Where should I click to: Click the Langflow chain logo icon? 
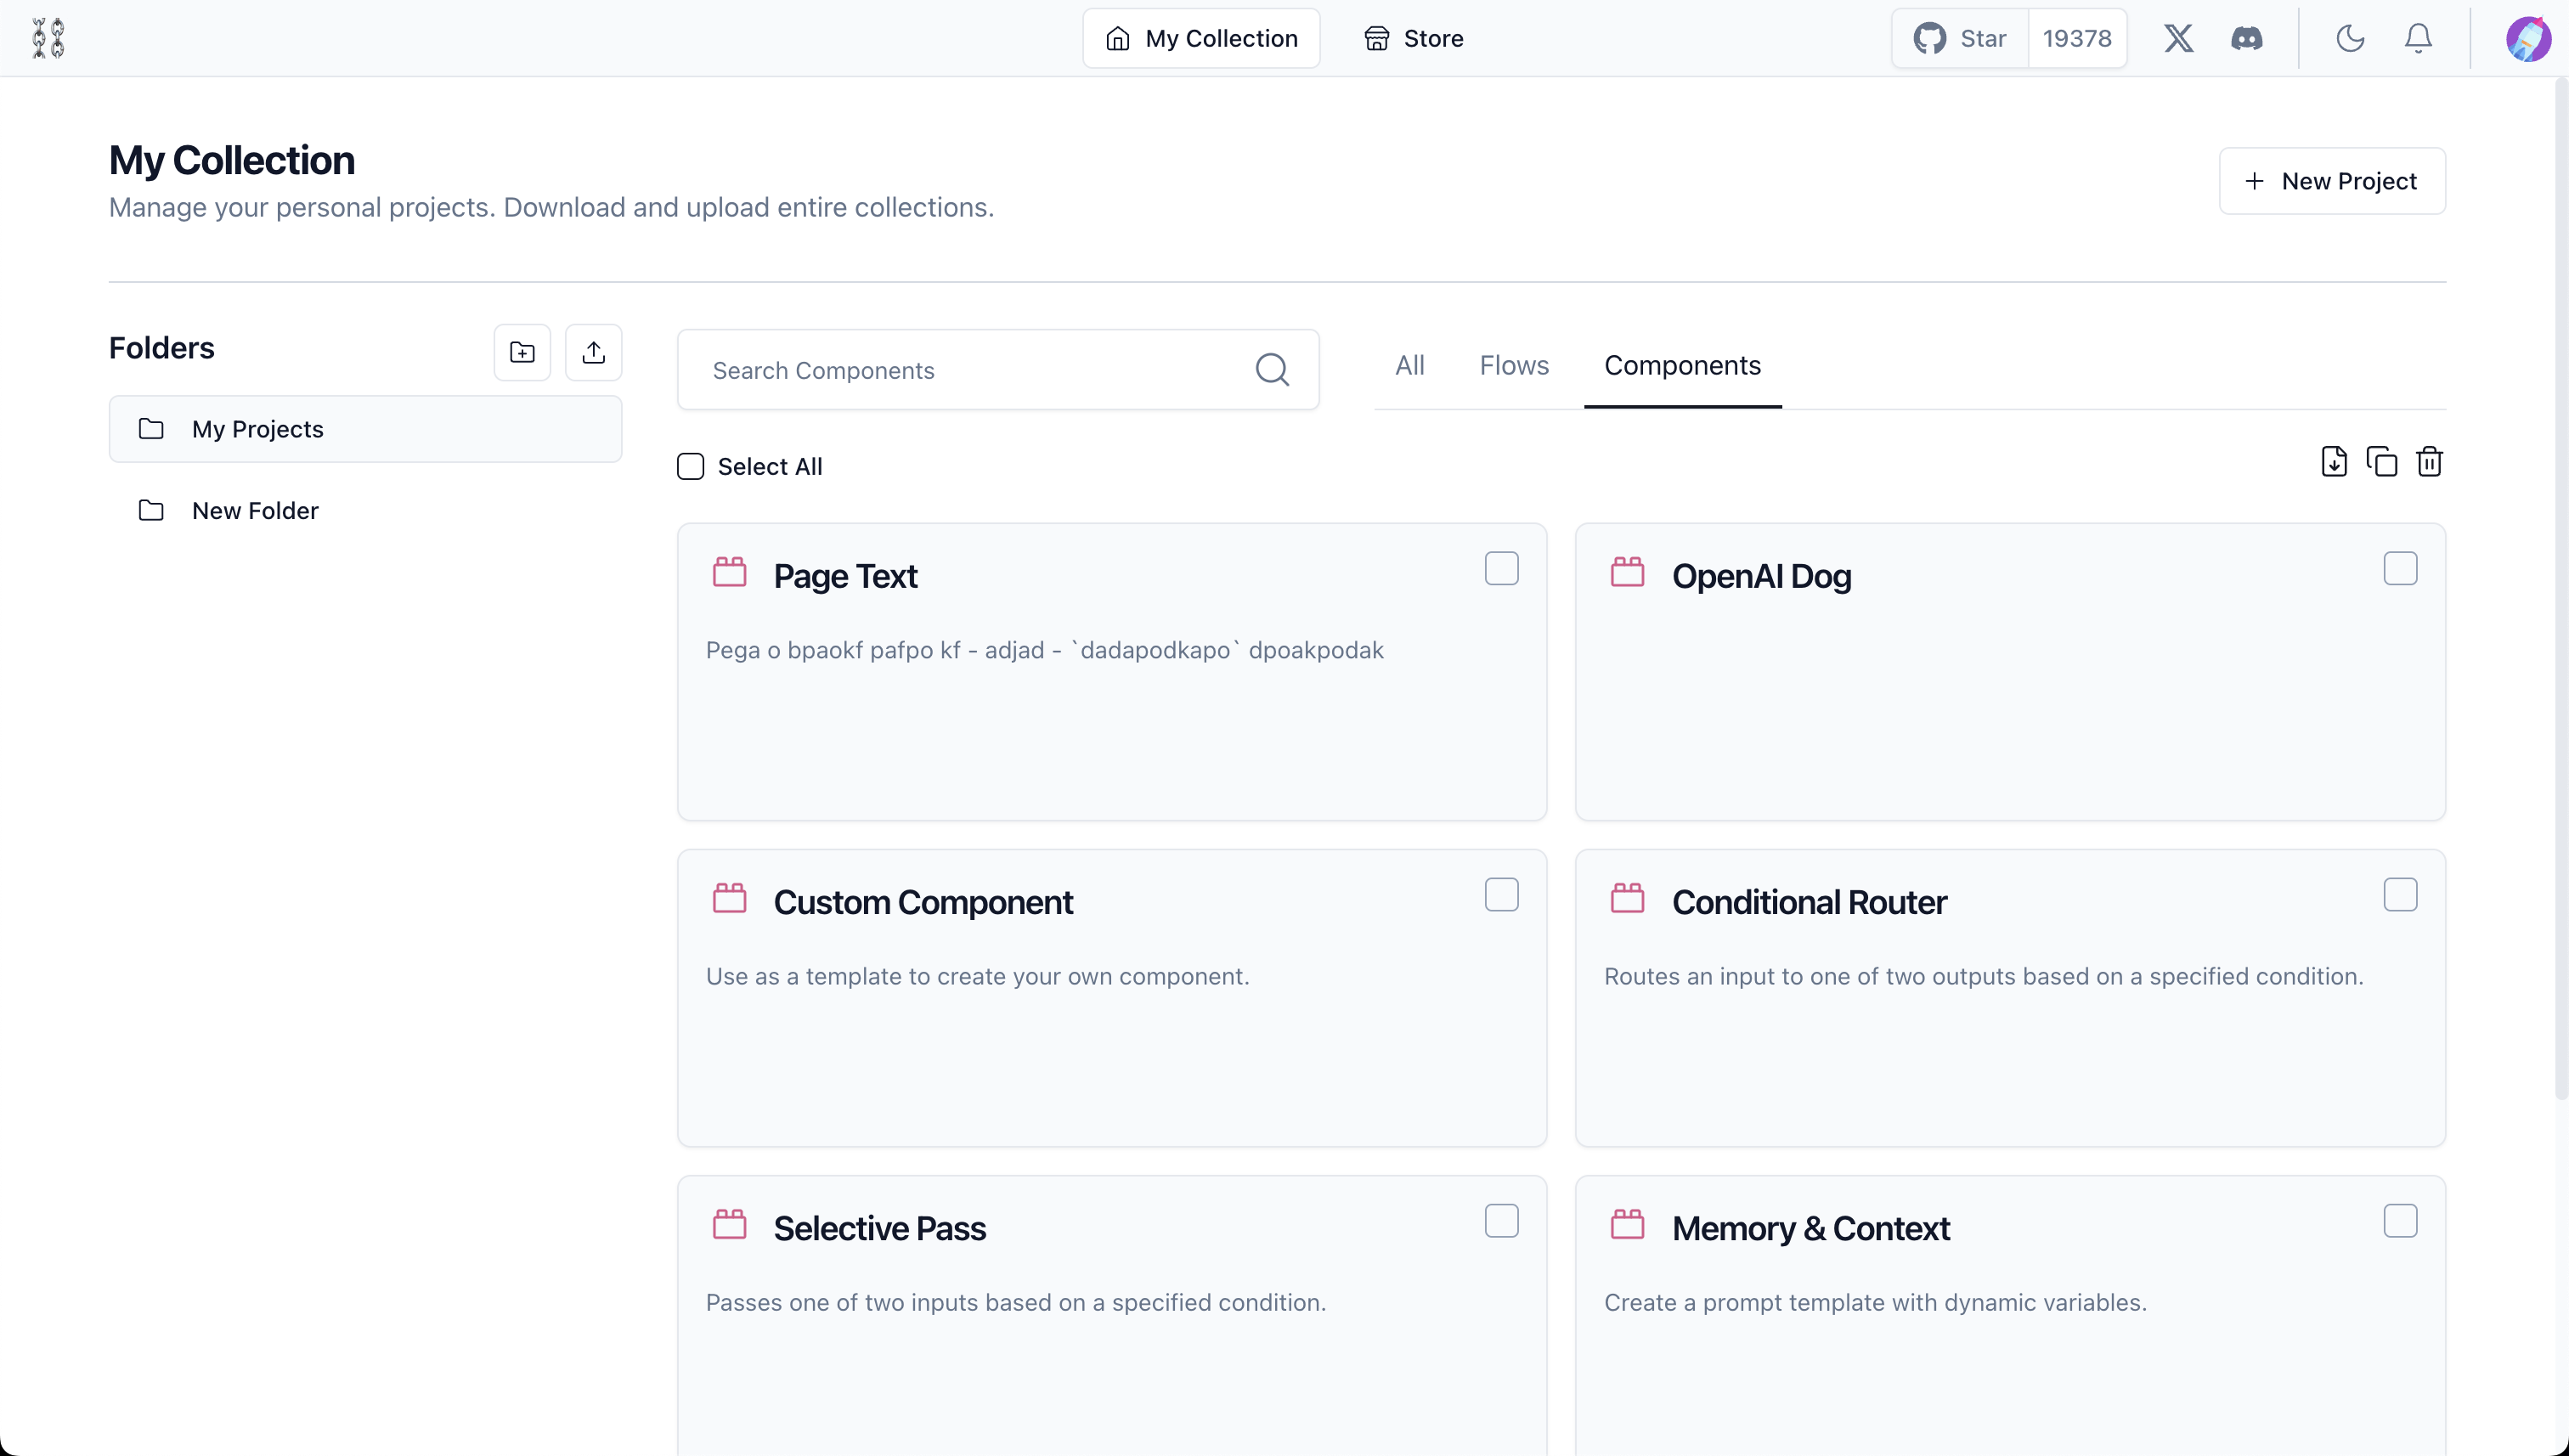point(48,38)
